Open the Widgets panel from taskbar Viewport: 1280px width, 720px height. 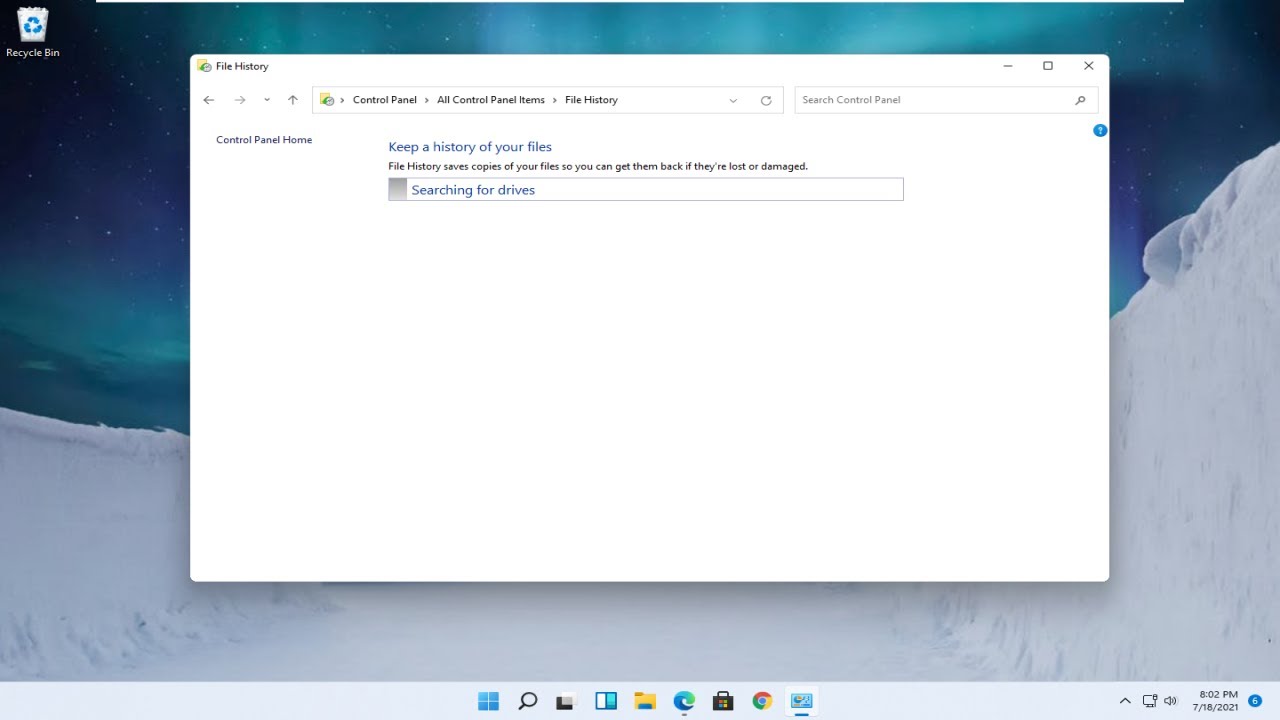pos(606,701)
